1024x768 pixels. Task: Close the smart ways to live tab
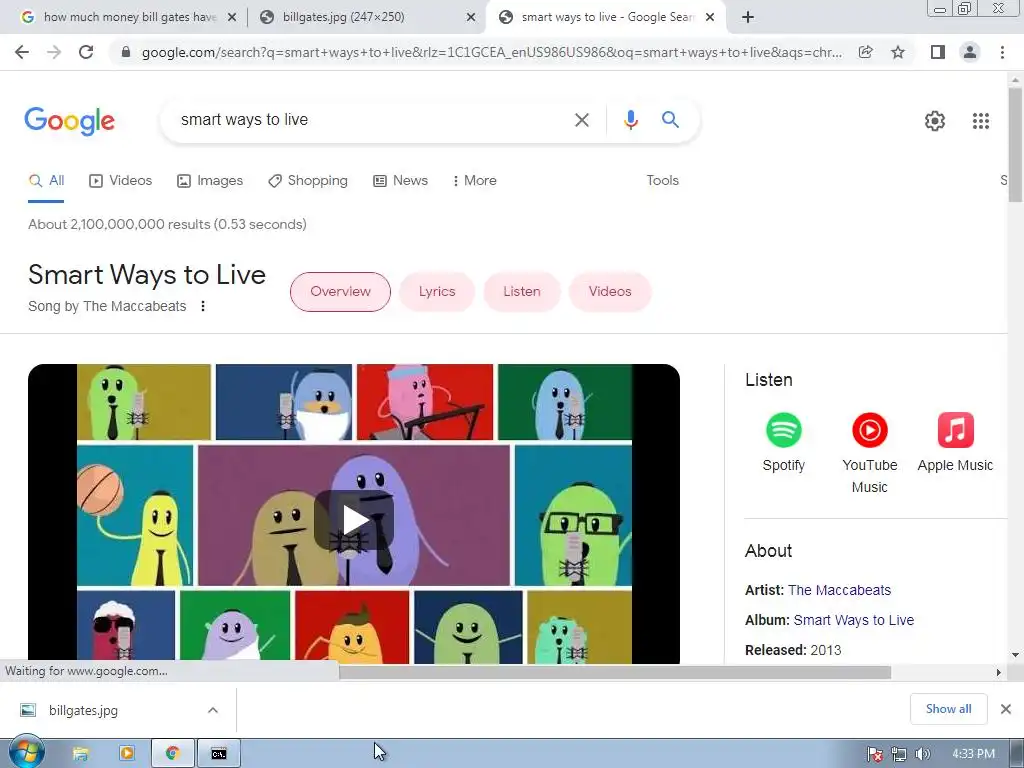(710, 18)
